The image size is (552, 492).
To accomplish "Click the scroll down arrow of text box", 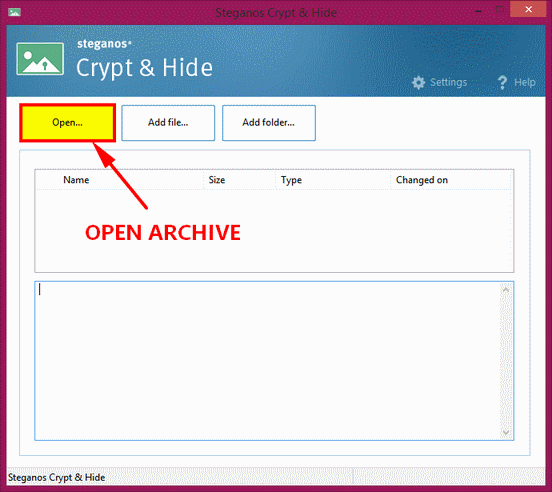I will (506, 432).
